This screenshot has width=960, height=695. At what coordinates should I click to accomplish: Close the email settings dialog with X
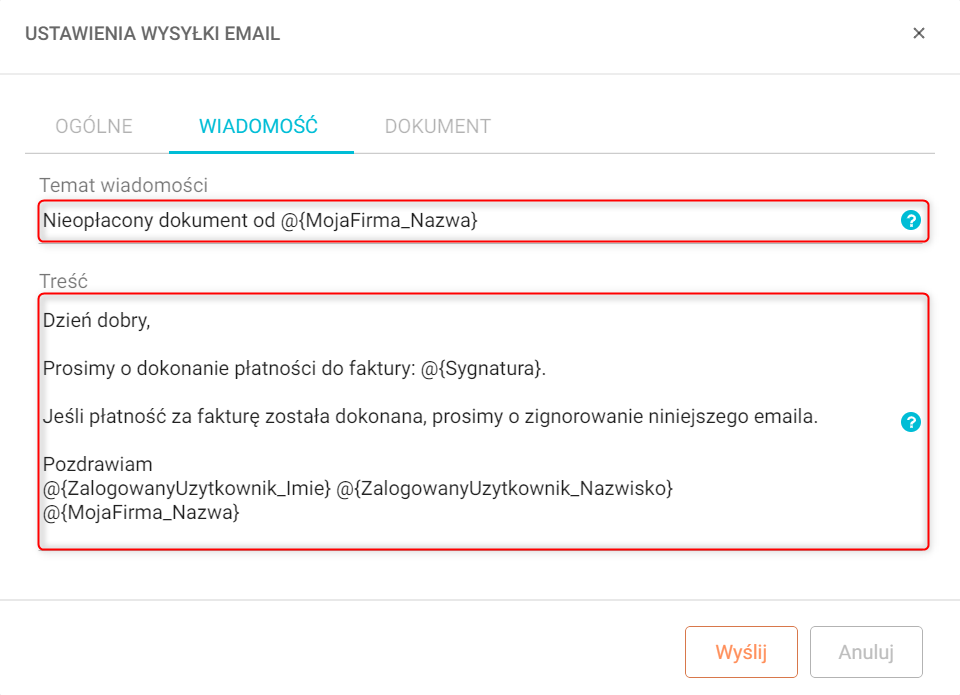[918, 33]
